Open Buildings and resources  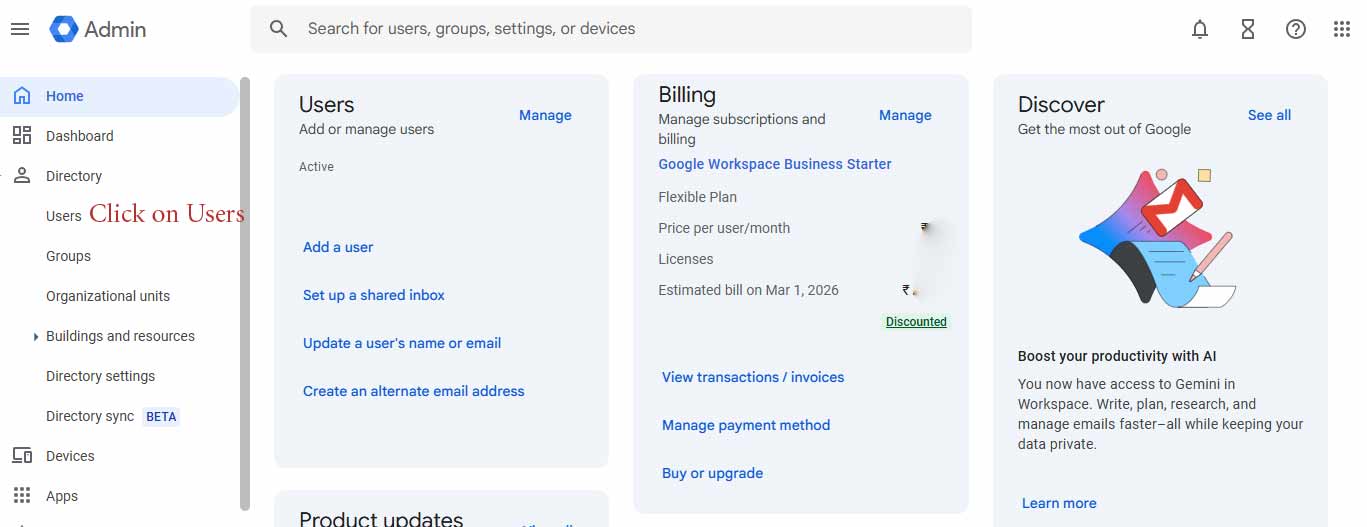(x=120, y=336)
